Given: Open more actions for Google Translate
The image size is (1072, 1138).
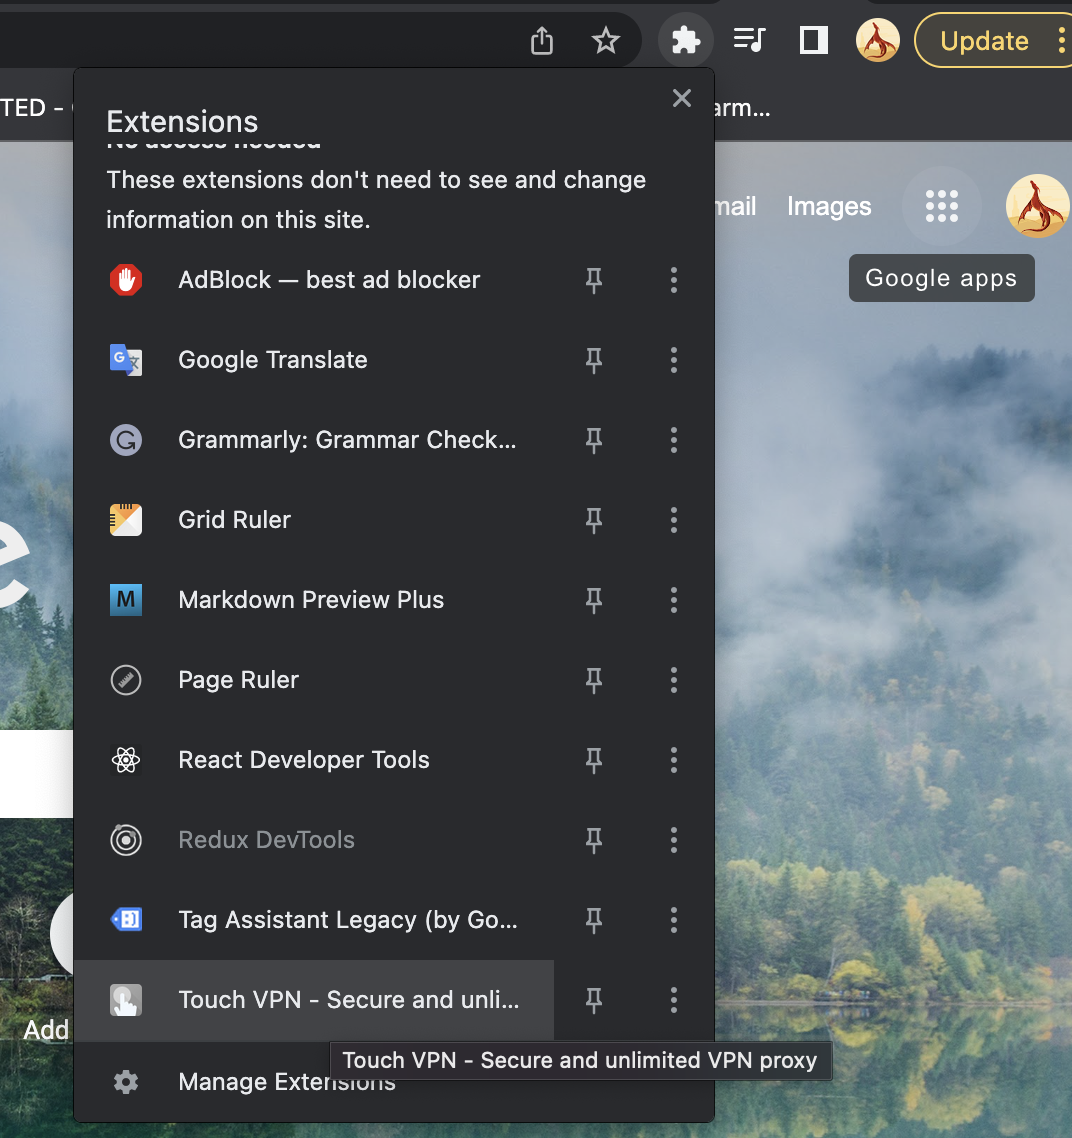Looking at the screenshot, I should click(674, 360).
